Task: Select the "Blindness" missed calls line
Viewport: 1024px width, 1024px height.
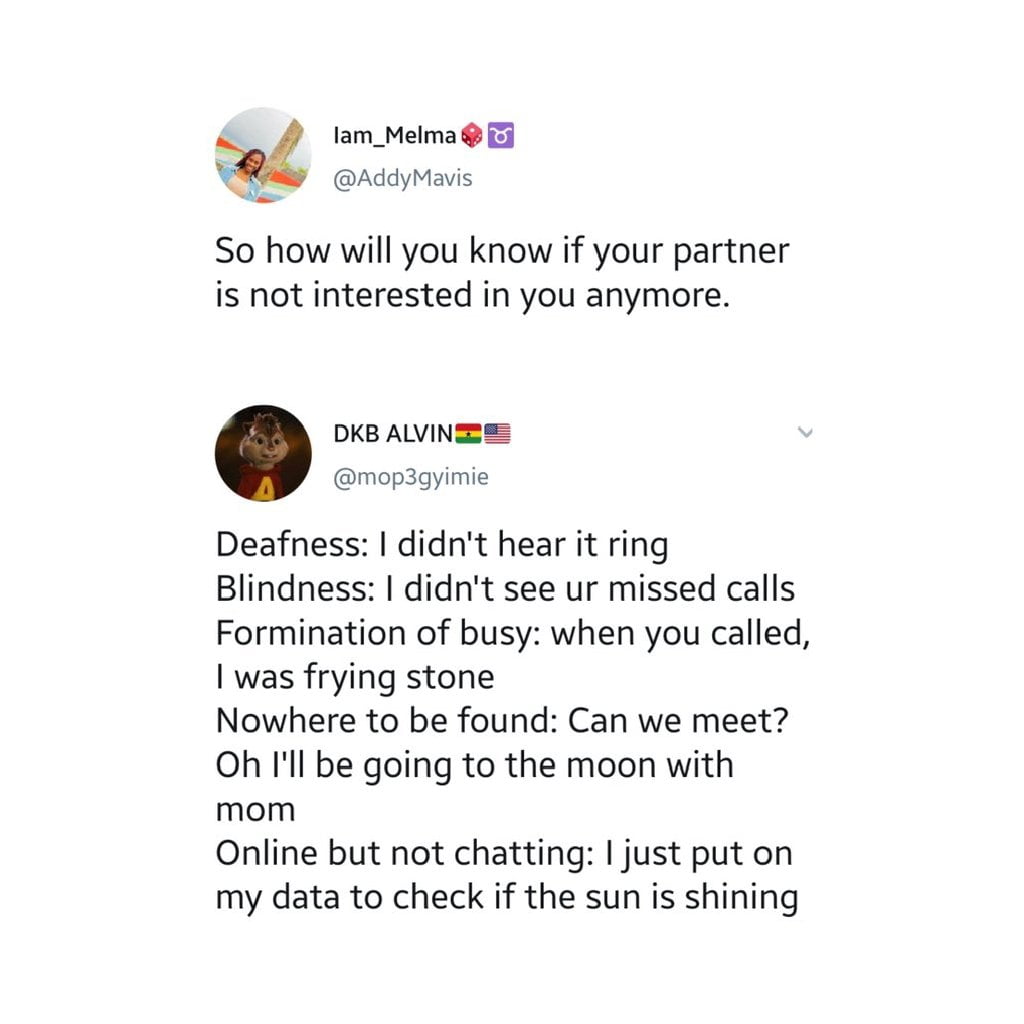Action: tap(505, 590)
